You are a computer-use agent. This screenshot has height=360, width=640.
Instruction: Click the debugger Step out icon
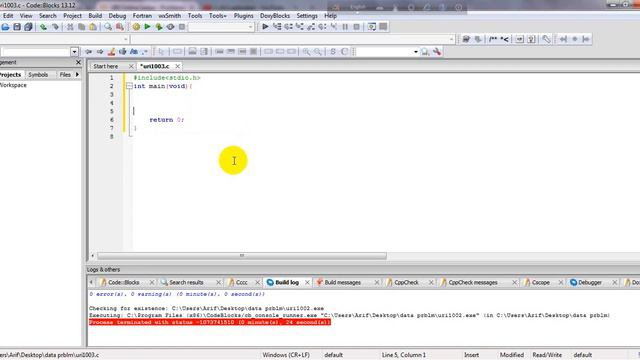pyautogui.click(x=311, y=27)
